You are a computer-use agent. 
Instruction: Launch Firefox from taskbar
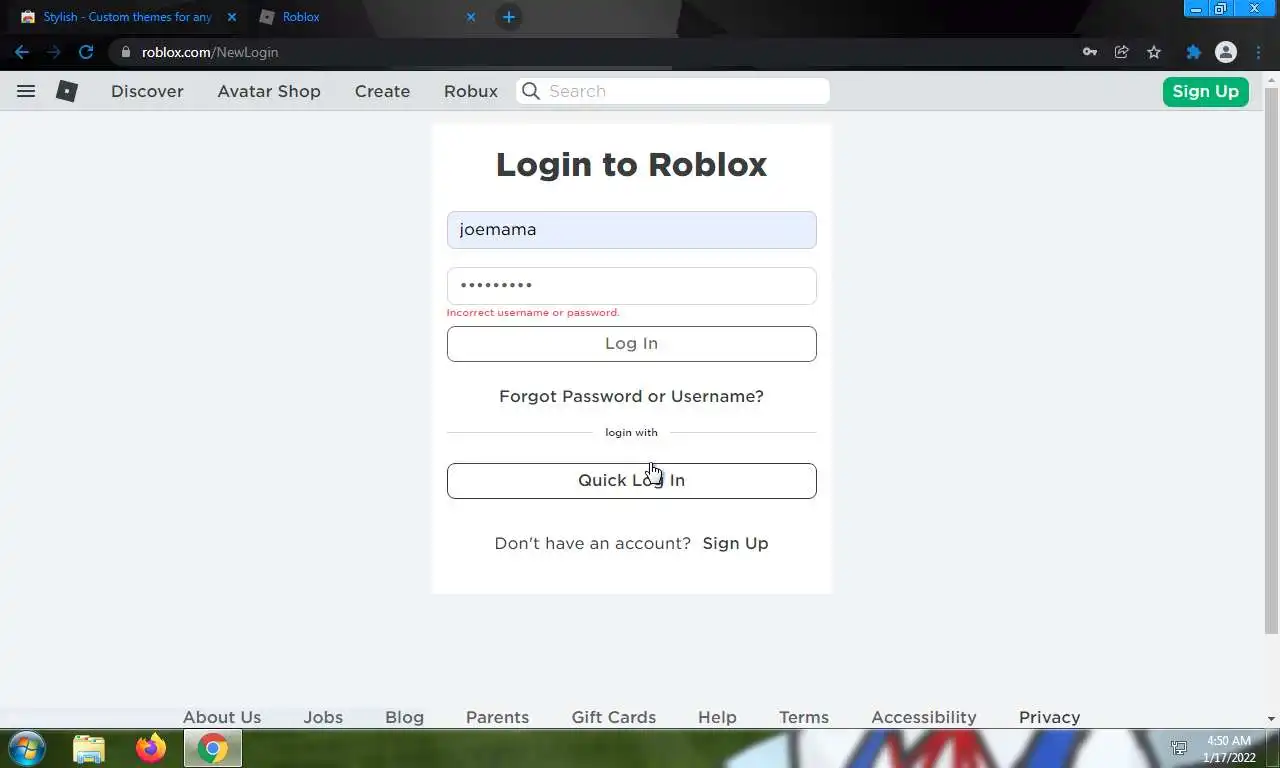[x=151, y=748]
